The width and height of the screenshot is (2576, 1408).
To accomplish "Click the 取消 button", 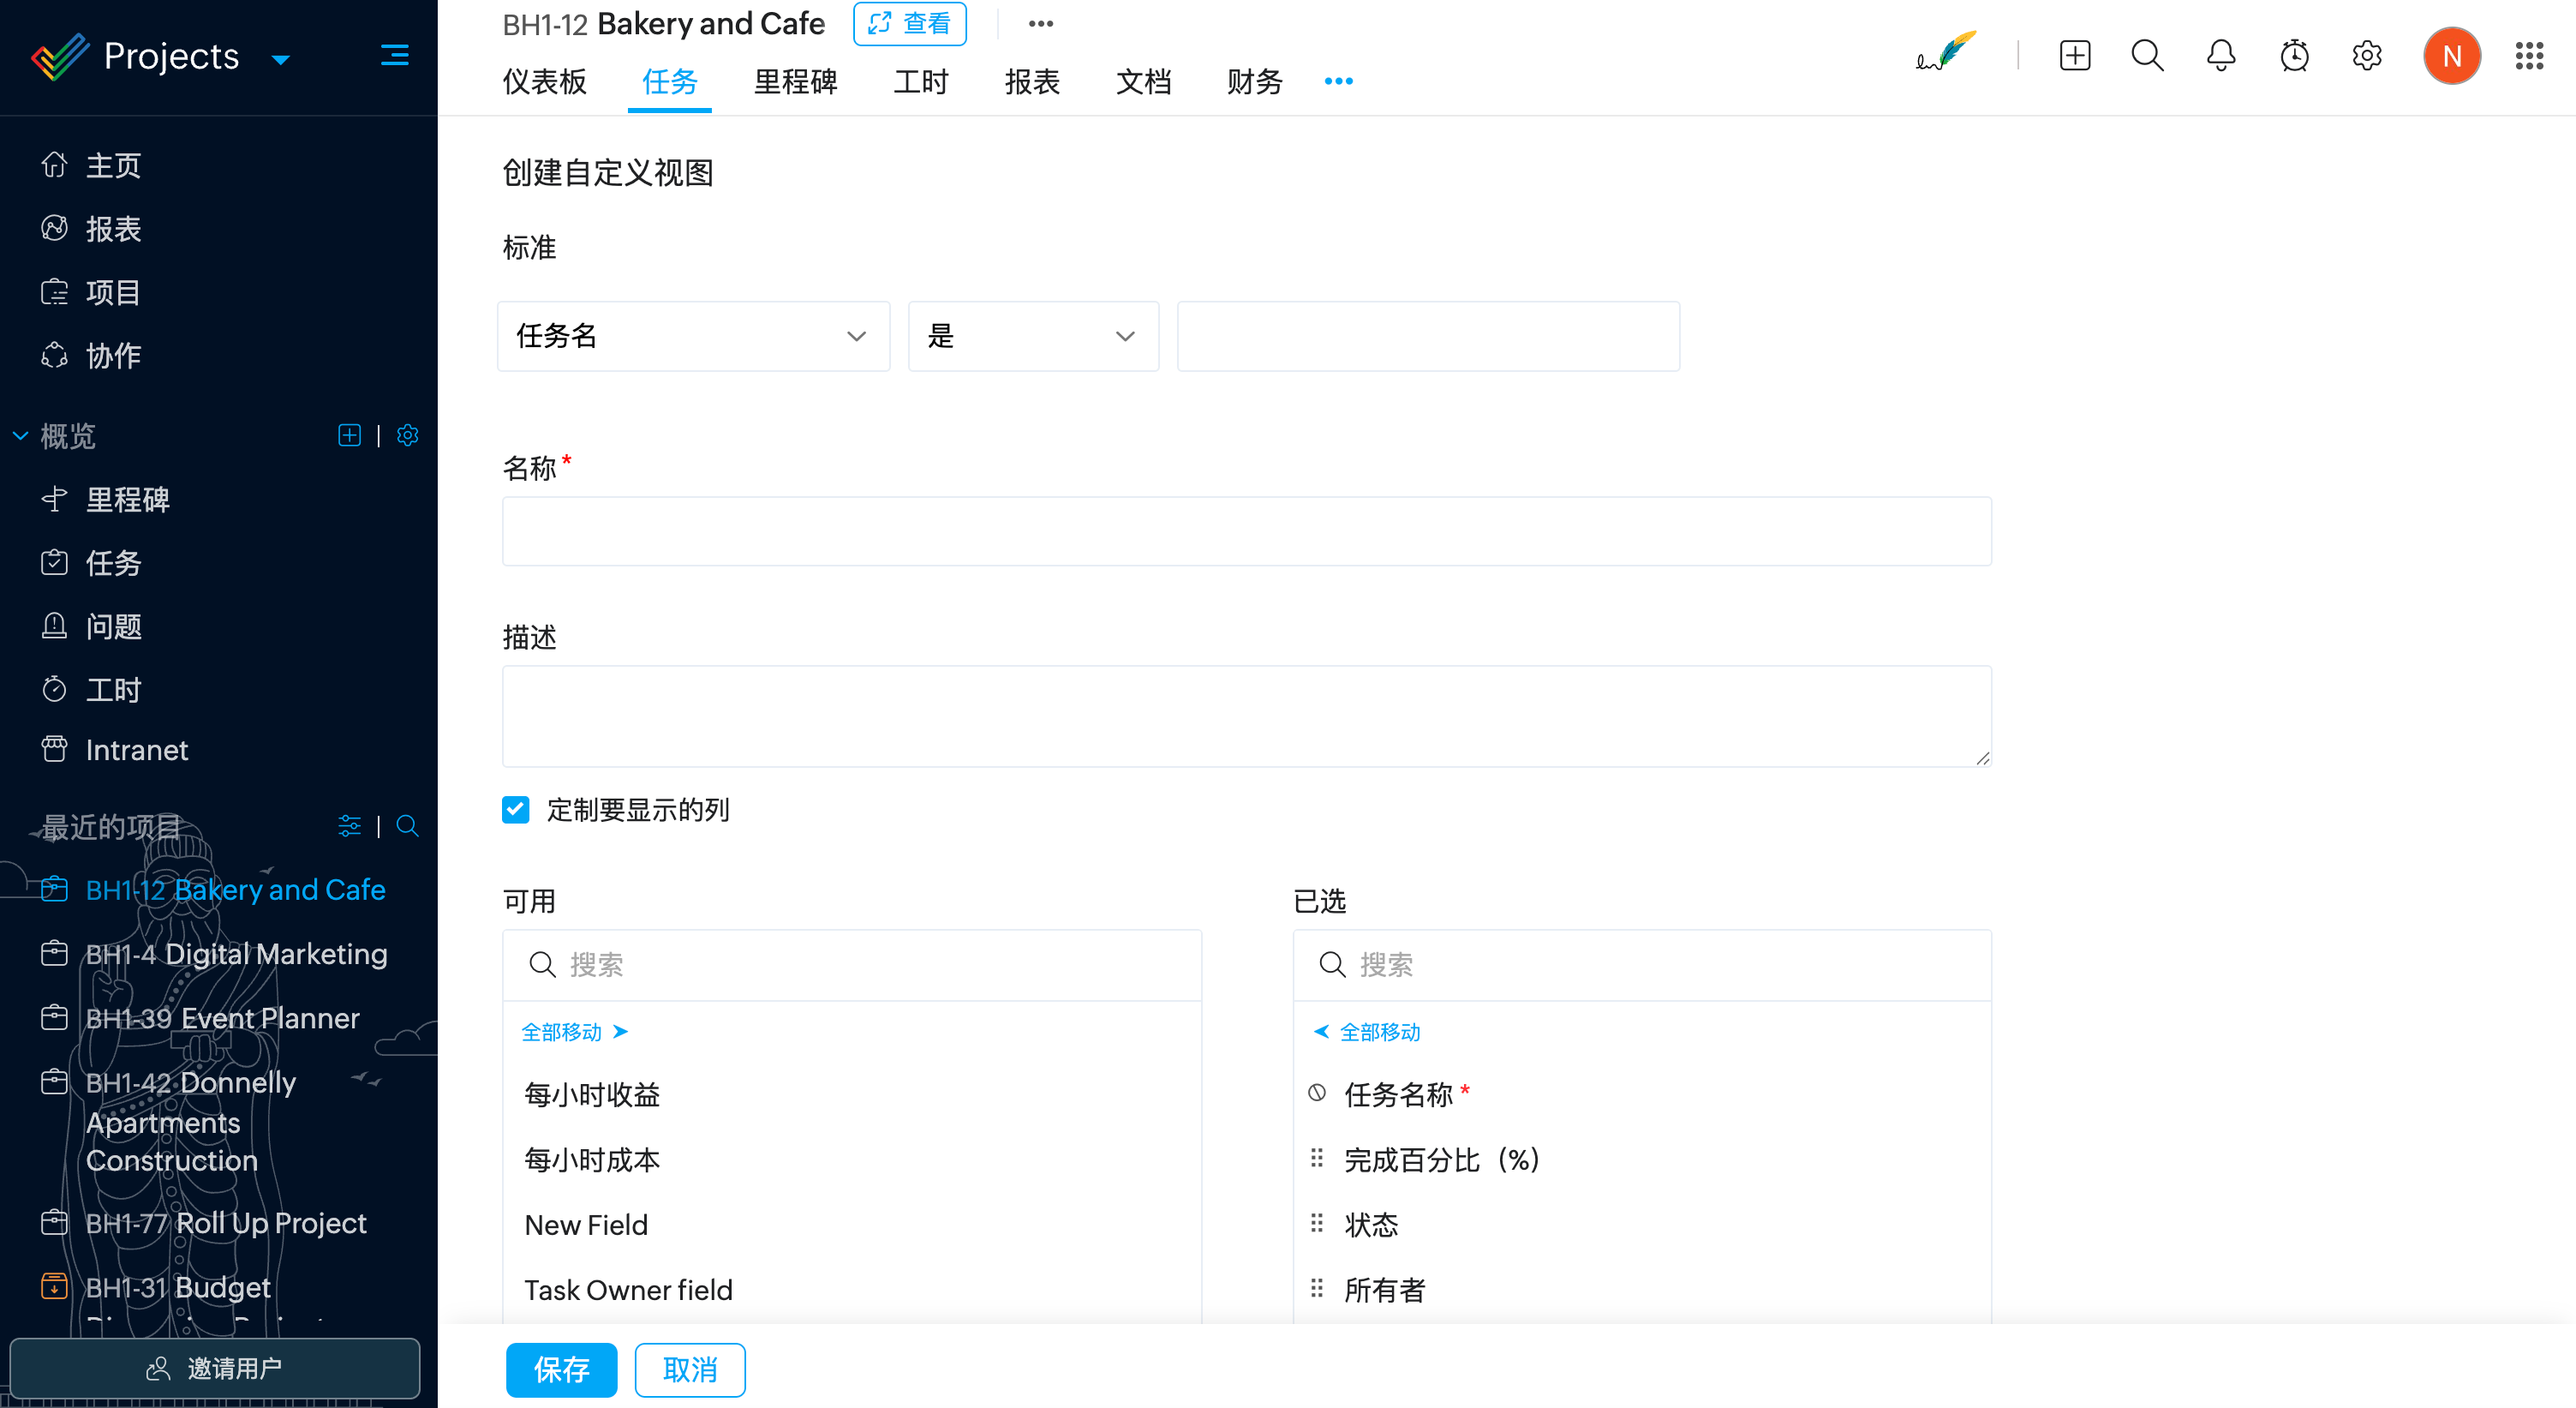I will [690, 1369].
